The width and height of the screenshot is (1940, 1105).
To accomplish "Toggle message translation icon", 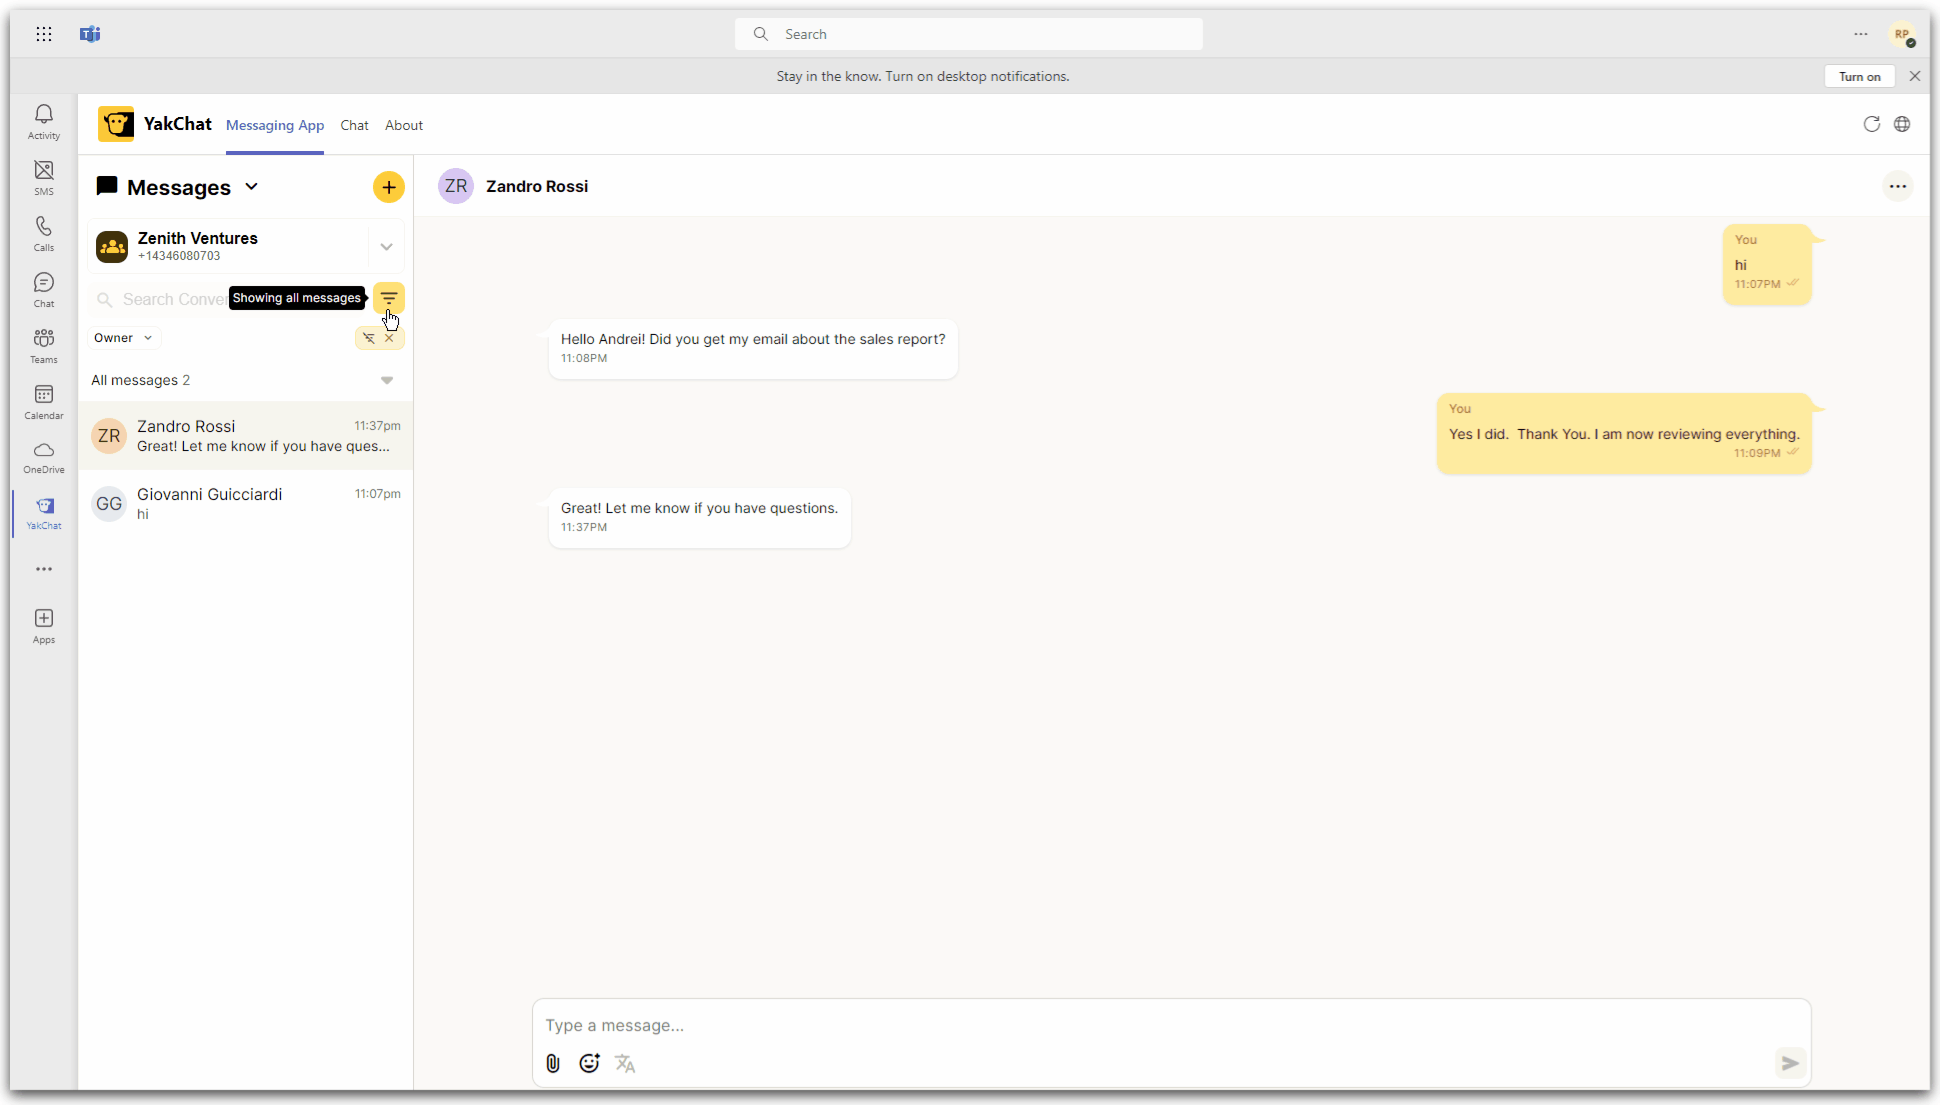I will (625, 1063).
